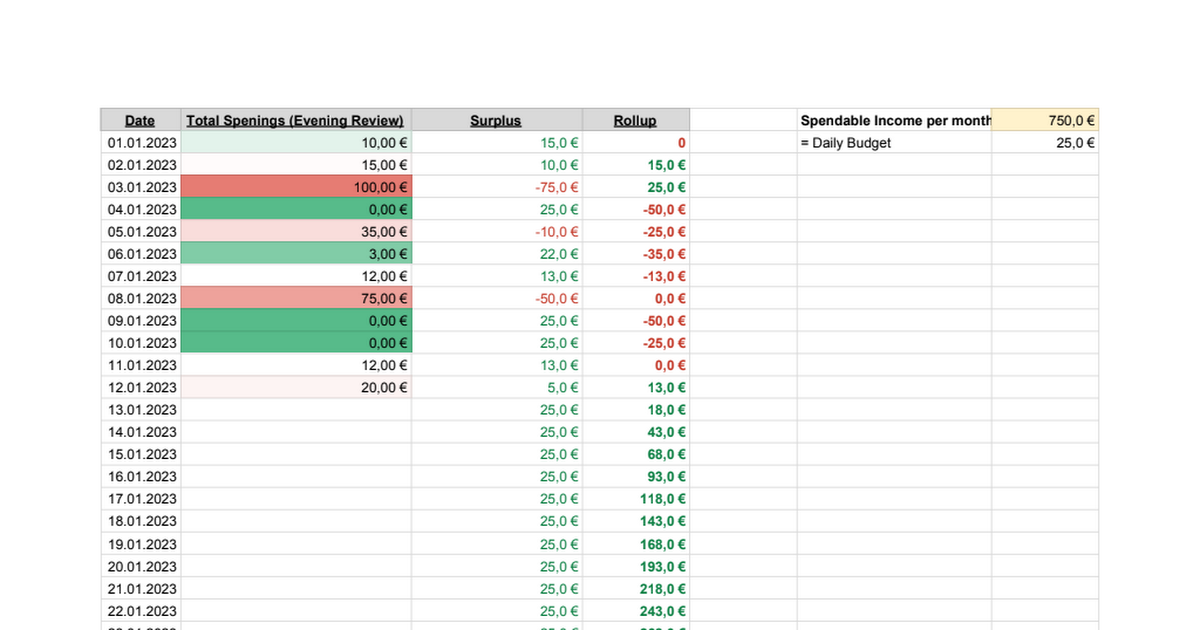Click the Rollup cell showing 0
The height and width of the screenshot is (630, 1200).
(635, 143)
